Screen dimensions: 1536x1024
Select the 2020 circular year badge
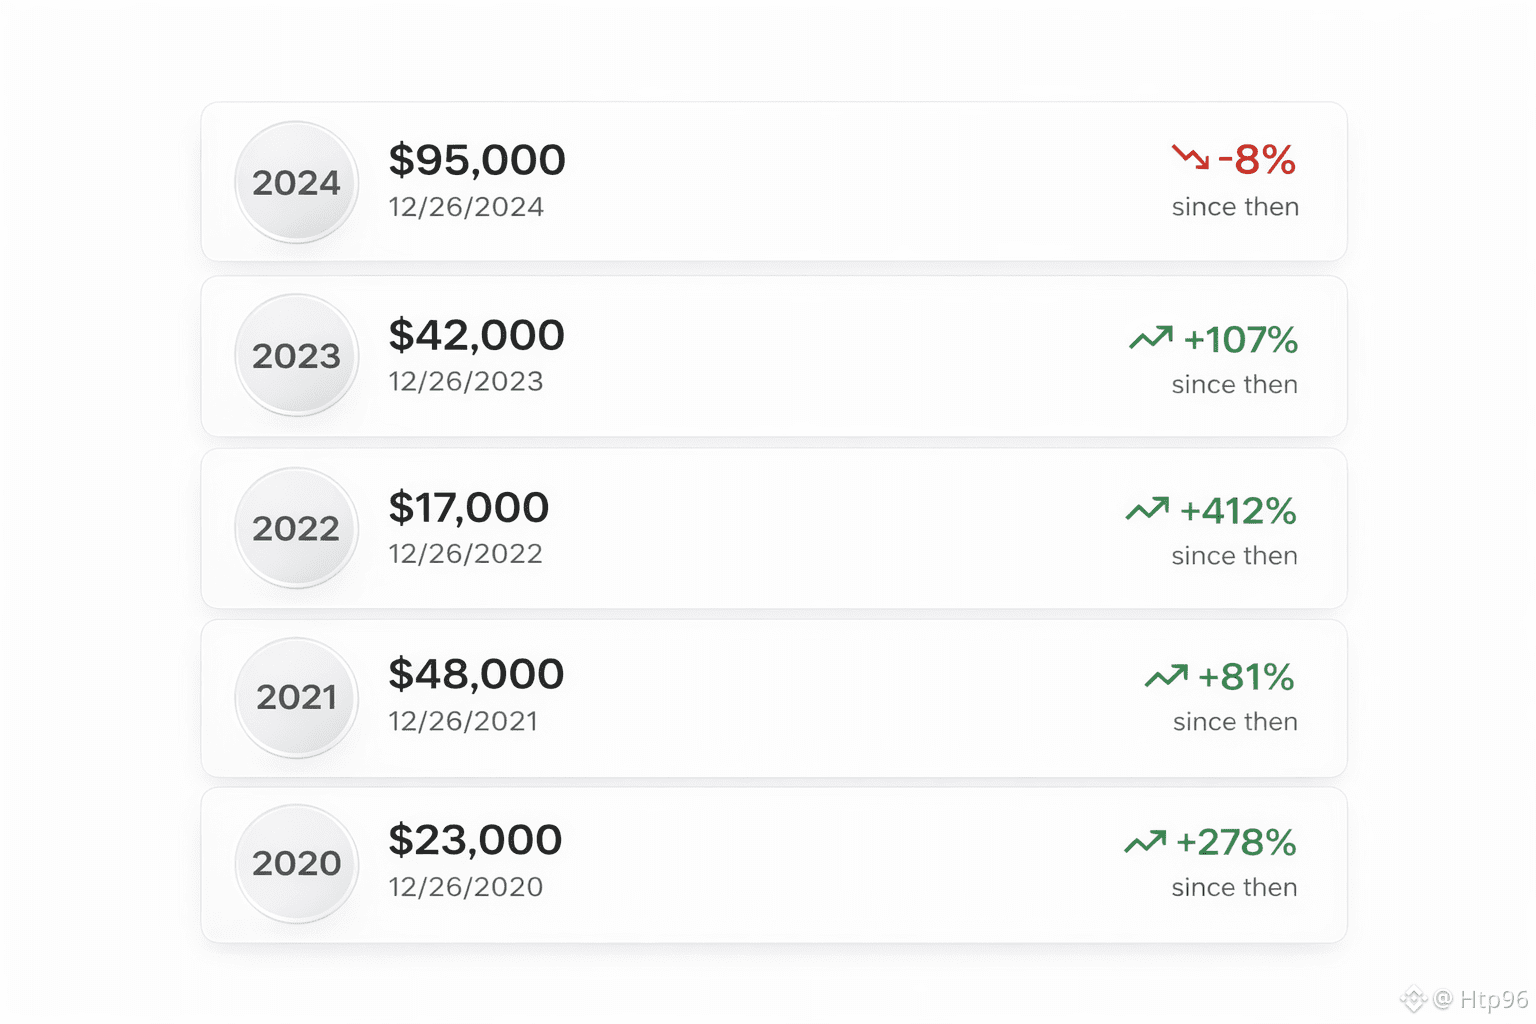295,863
